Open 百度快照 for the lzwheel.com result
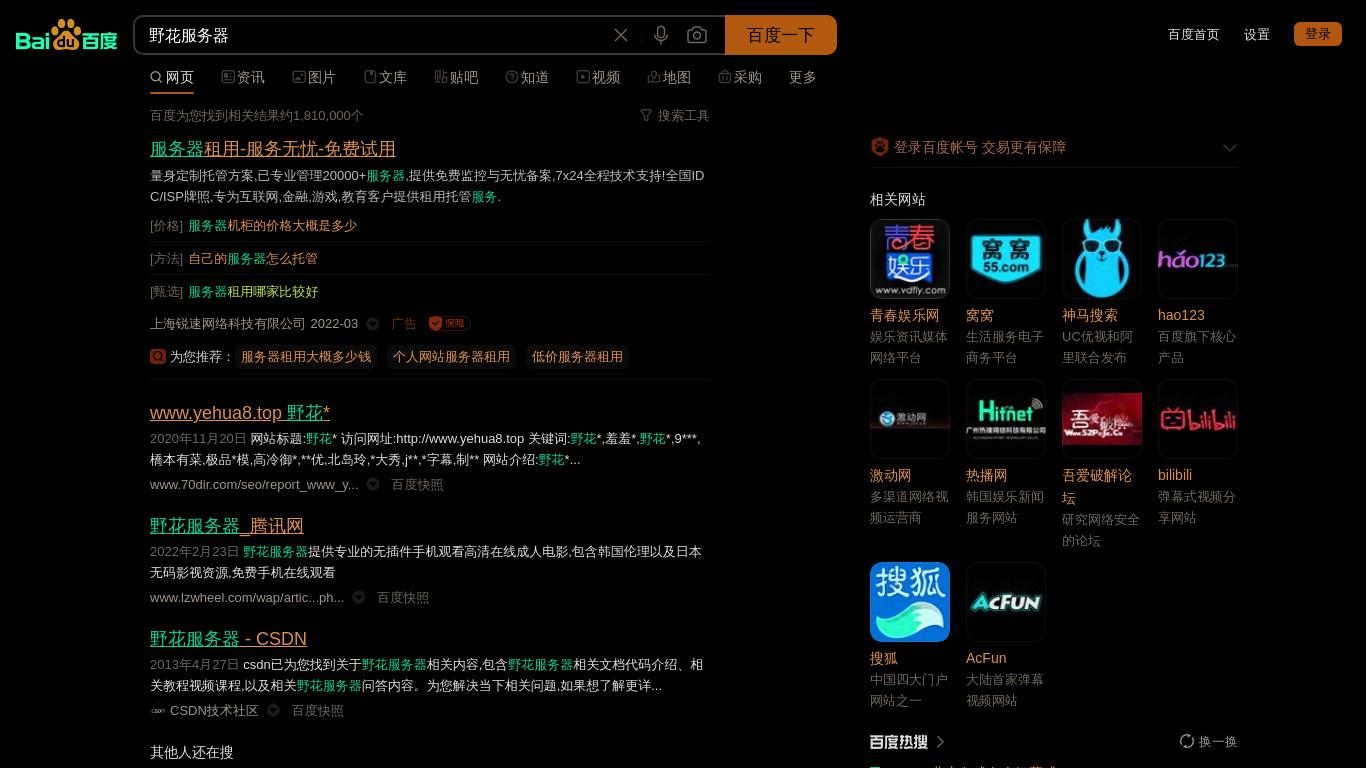The width and height of the screenshot is (1366, 768). click(x=403, y=598)
